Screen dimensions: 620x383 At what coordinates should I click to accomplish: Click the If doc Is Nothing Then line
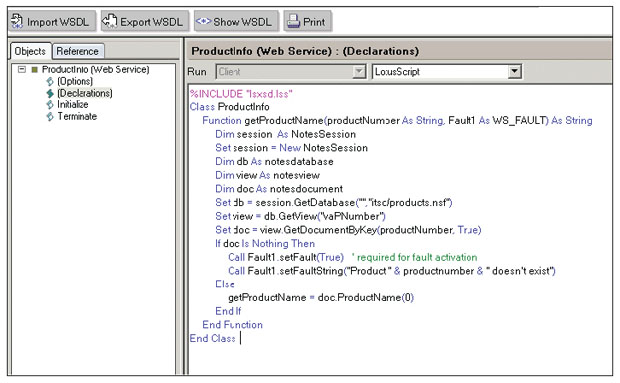(x=265, y=244)
